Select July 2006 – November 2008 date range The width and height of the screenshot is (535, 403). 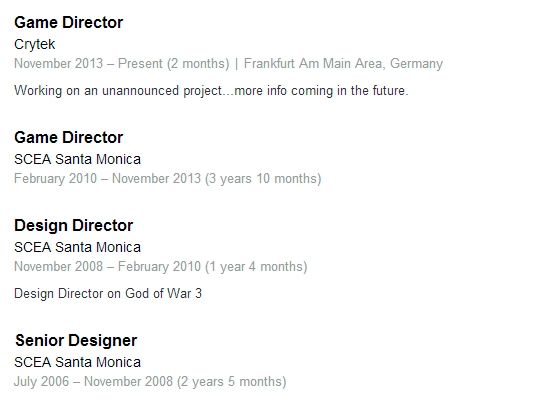(93, 382)
